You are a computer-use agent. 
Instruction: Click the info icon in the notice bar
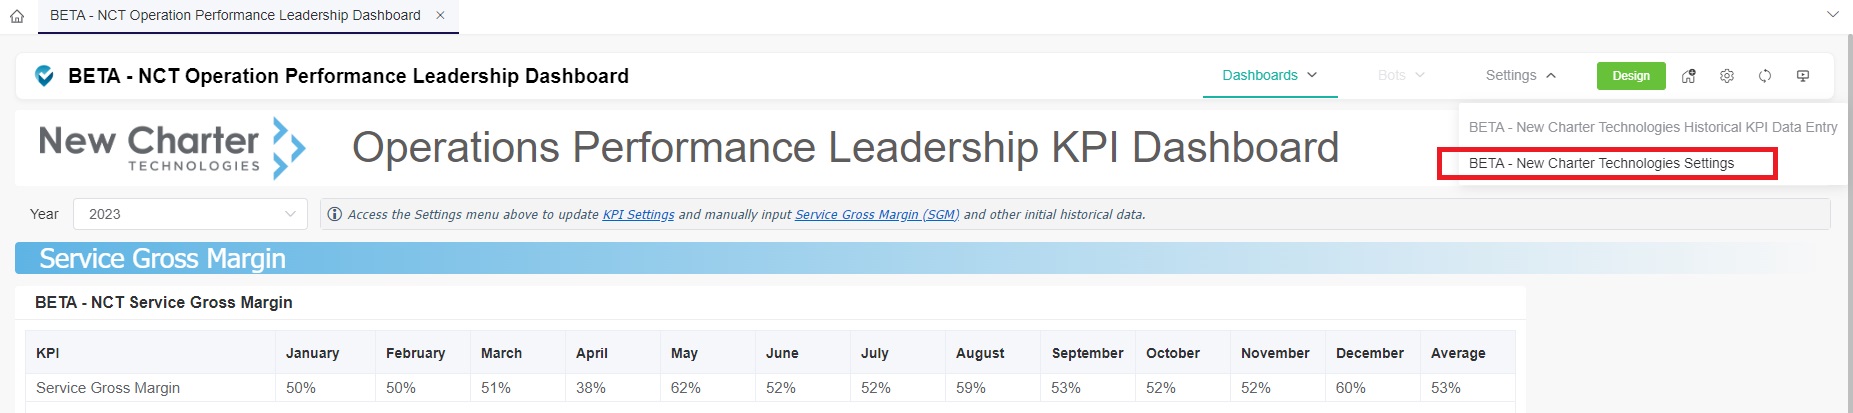[335, 214]
